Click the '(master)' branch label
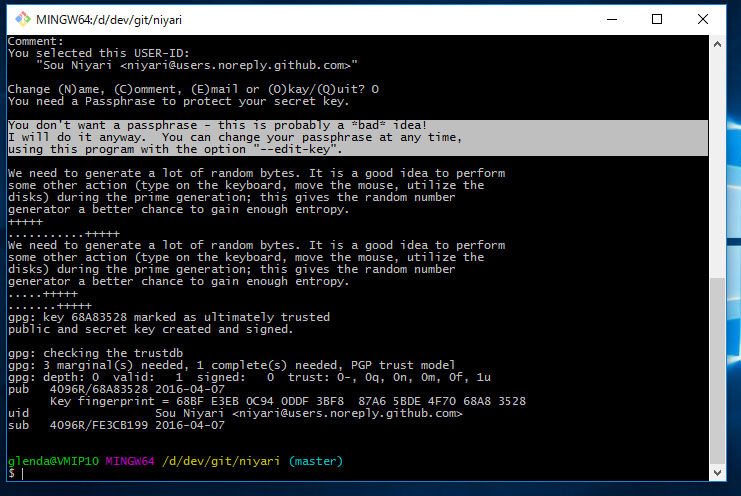This screenshot has width=741, height=496. click(316, 461)
